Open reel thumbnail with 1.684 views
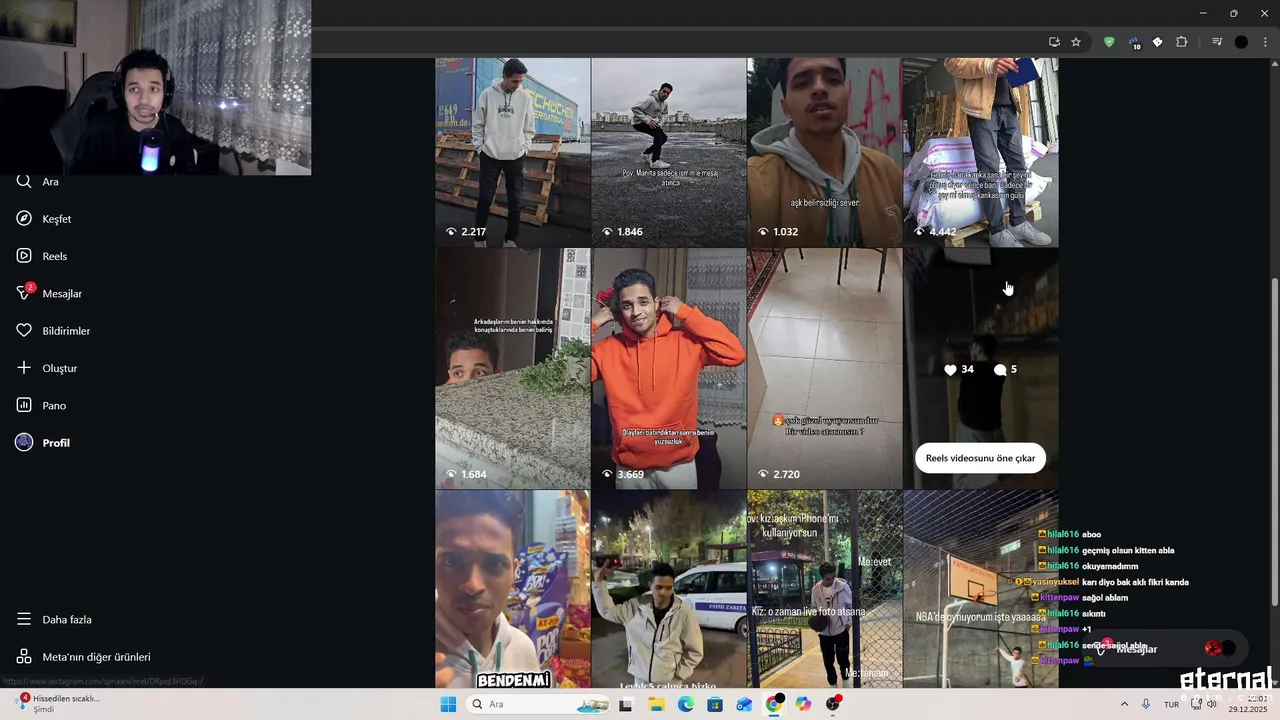 click(x=512, y=368)
